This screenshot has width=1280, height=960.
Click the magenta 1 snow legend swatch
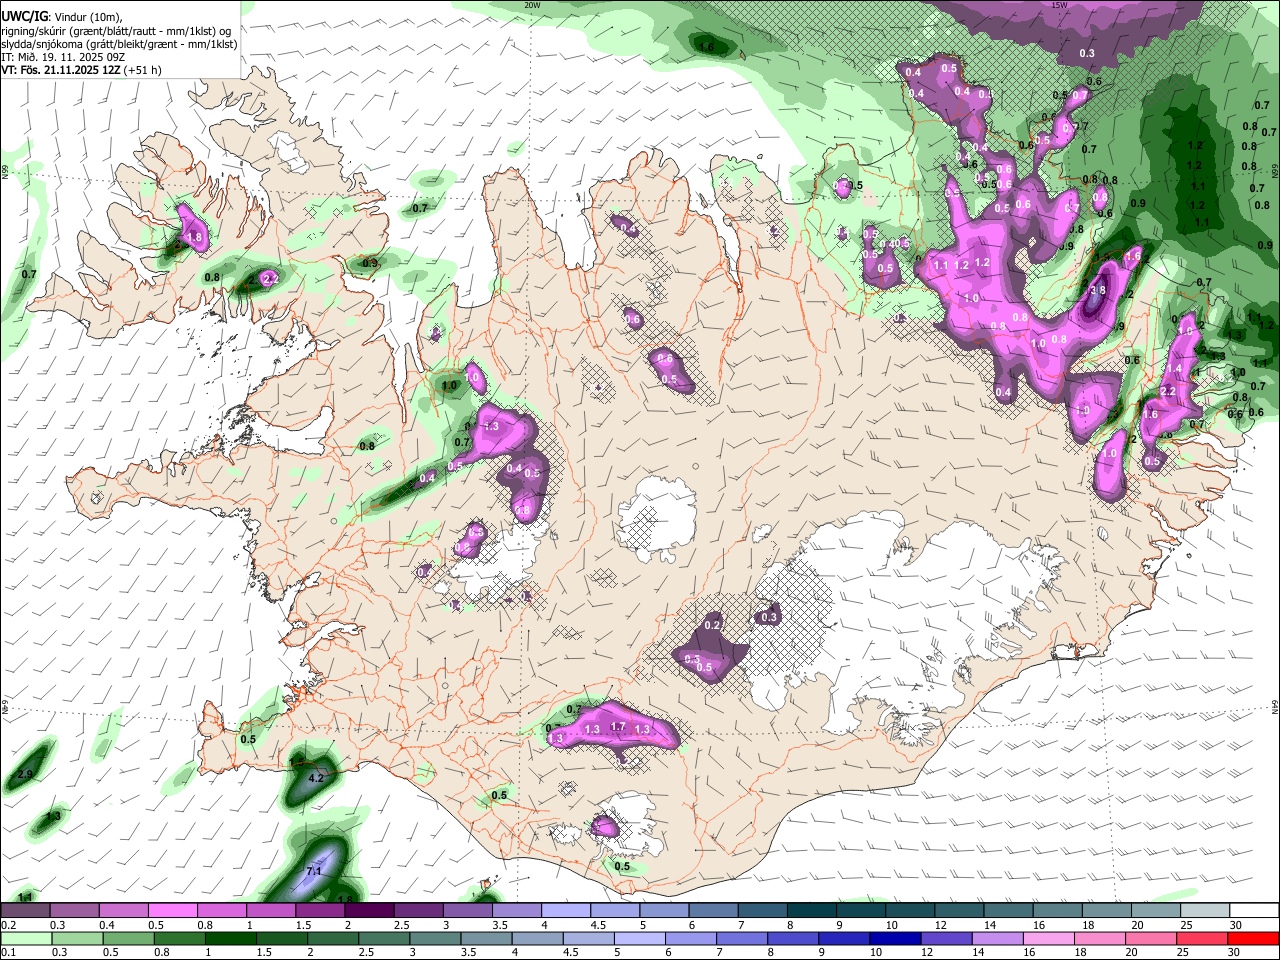tap(271, 911)
